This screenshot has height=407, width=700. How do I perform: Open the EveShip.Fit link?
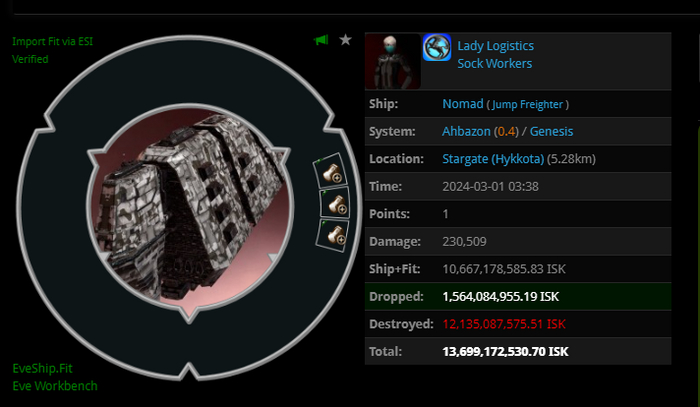(x=42, y=368)
